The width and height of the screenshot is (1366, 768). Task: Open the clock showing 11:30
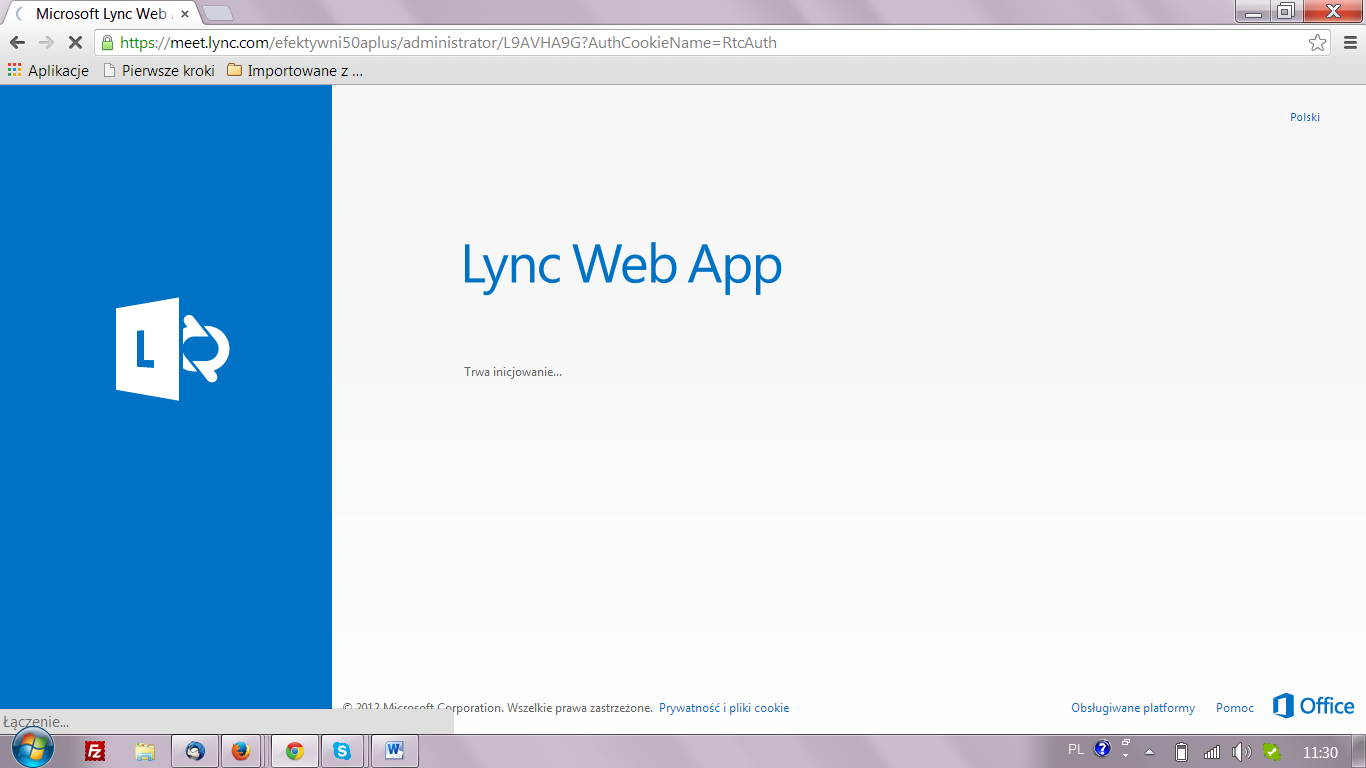(x=1320, y=752)
